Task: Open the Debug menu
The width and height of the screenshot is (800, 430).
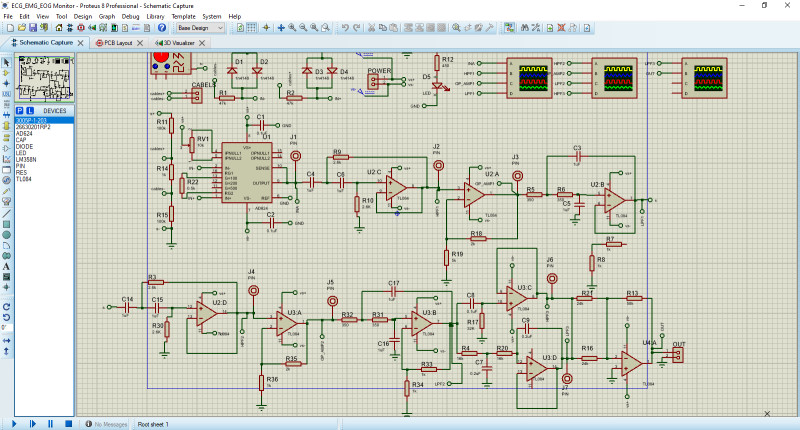Action: [x=130, y=17]
